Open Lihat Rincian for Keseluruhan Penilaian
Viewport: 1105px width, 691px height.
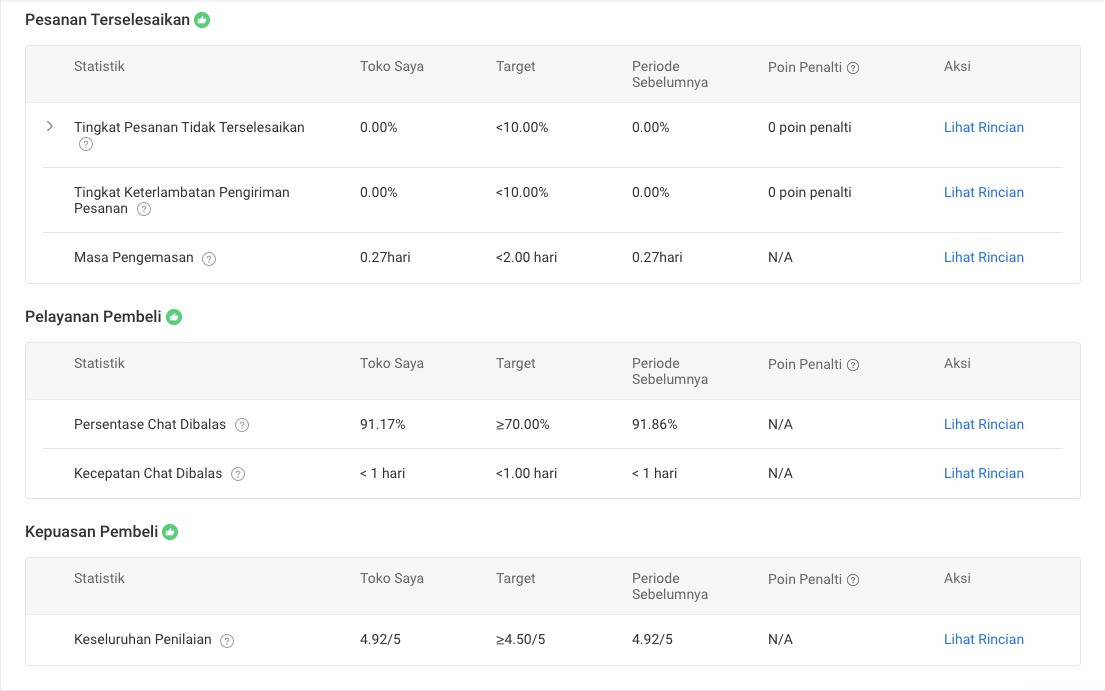click(x=983, y=639)
